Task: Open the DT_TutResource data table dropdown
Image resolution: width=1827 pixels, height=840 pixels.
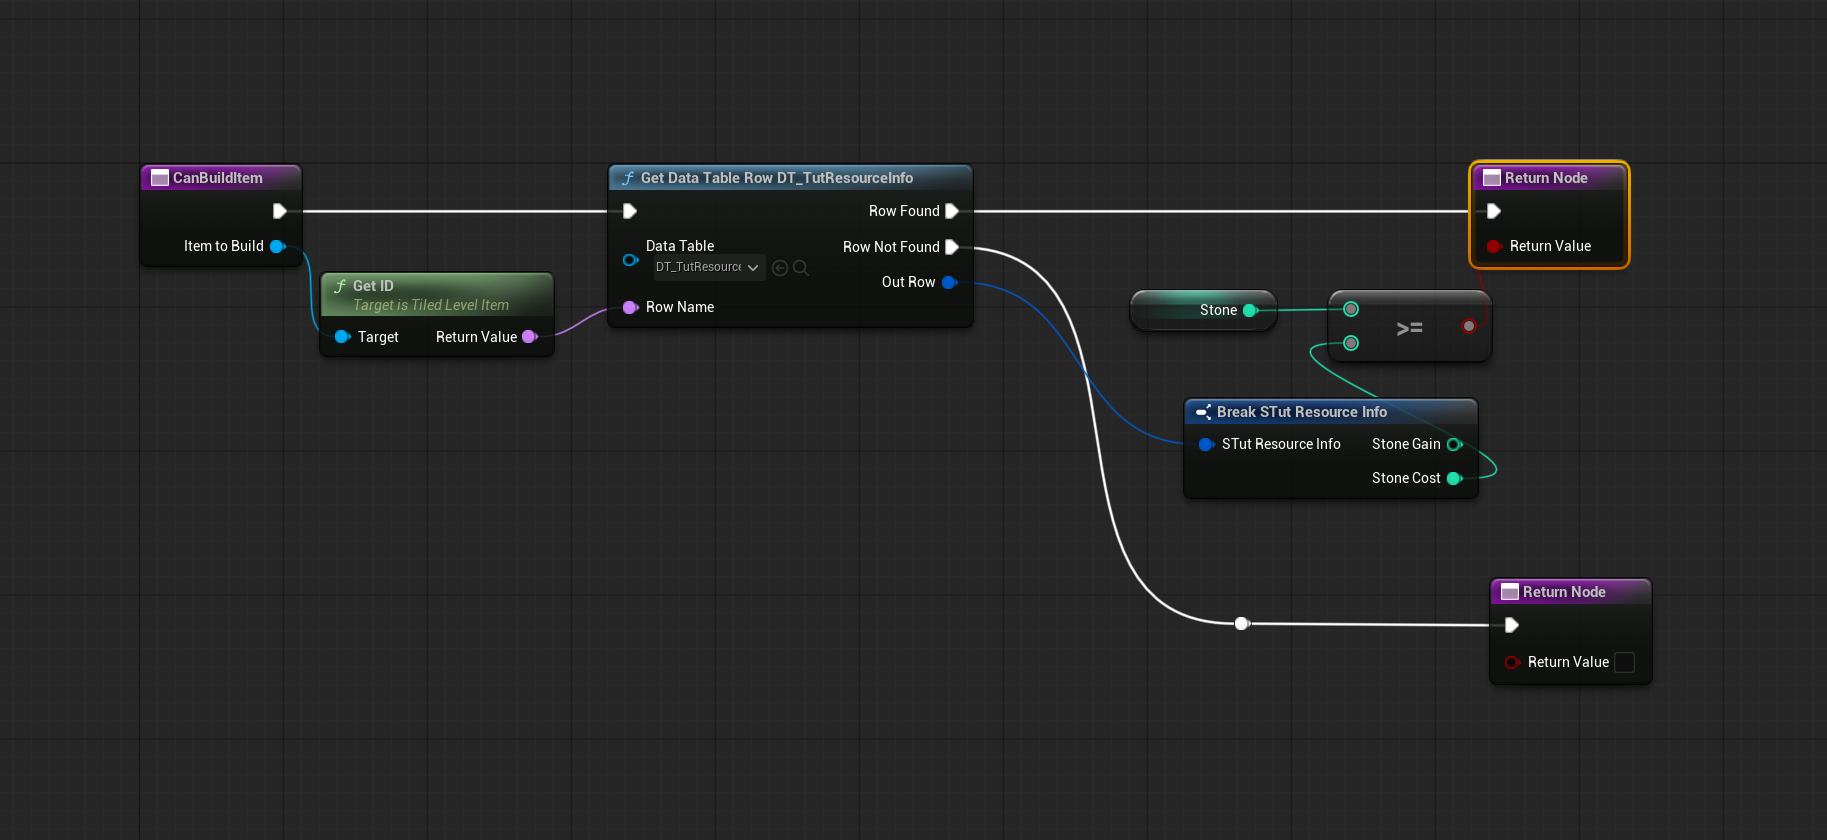Action: pyautogui.click(x=709, y=268)
